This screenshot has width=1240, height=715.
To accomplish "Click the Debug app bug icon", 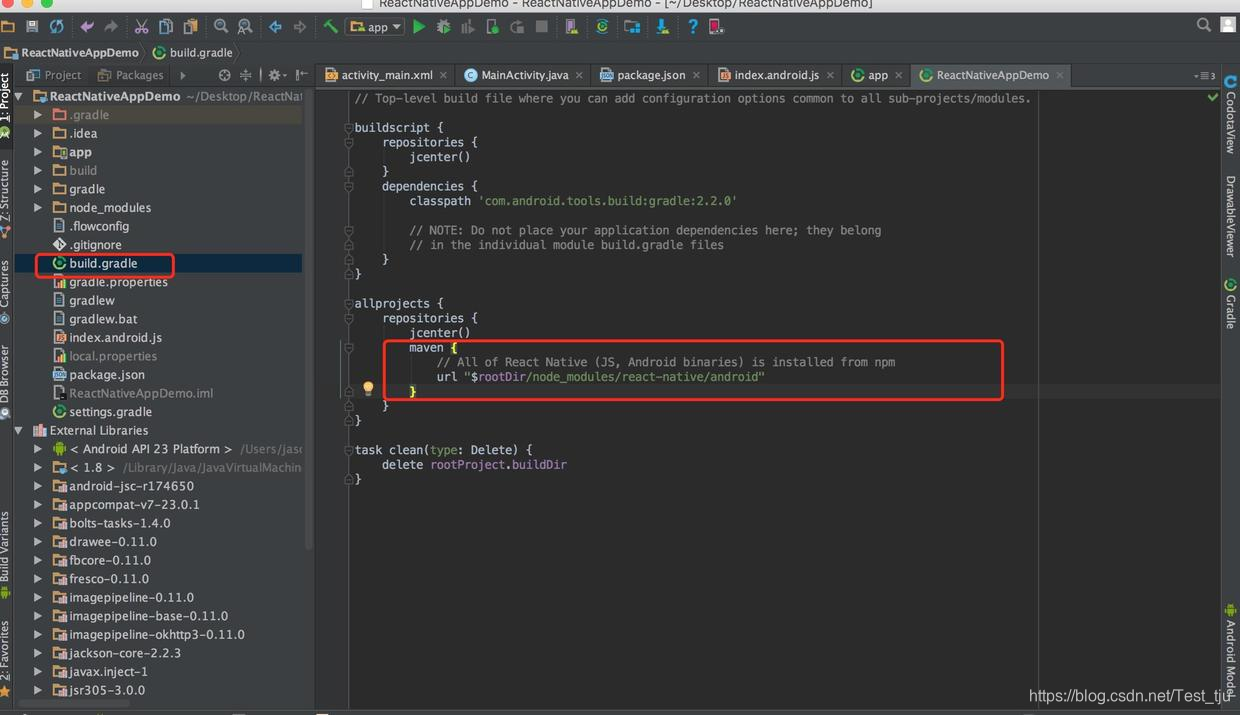I will [443, 26].
